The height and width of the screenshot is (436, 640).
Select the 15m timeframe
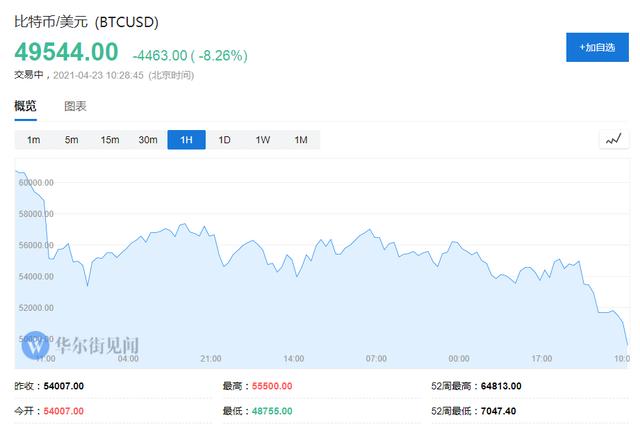tap(109, 140)
